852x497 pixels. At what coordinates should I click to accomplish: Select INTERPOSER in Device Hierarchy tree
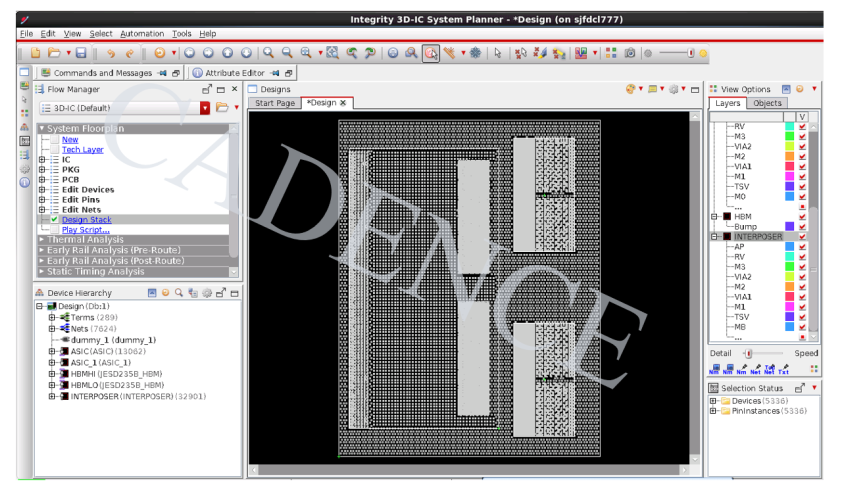click(94, 396)
